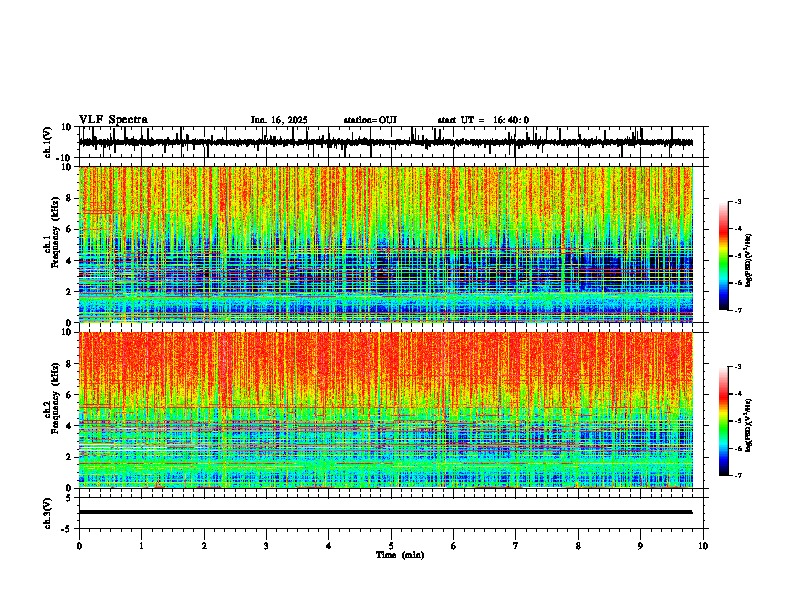Click the ch.2 colorbar "log(PSD)" label
Viewport: 792px width, 612px height.
[x=748, y=425]
